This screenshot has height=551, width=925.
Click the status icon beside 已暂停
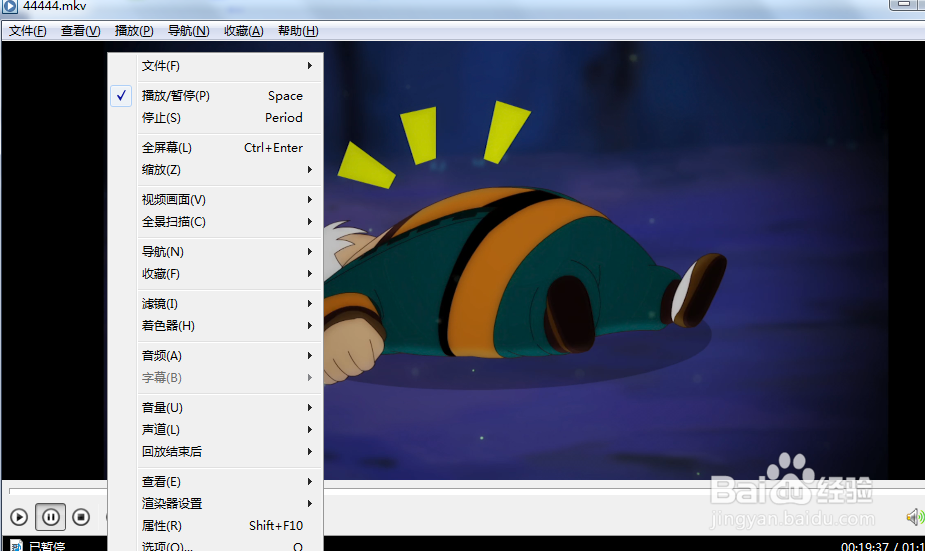point(17,546)
